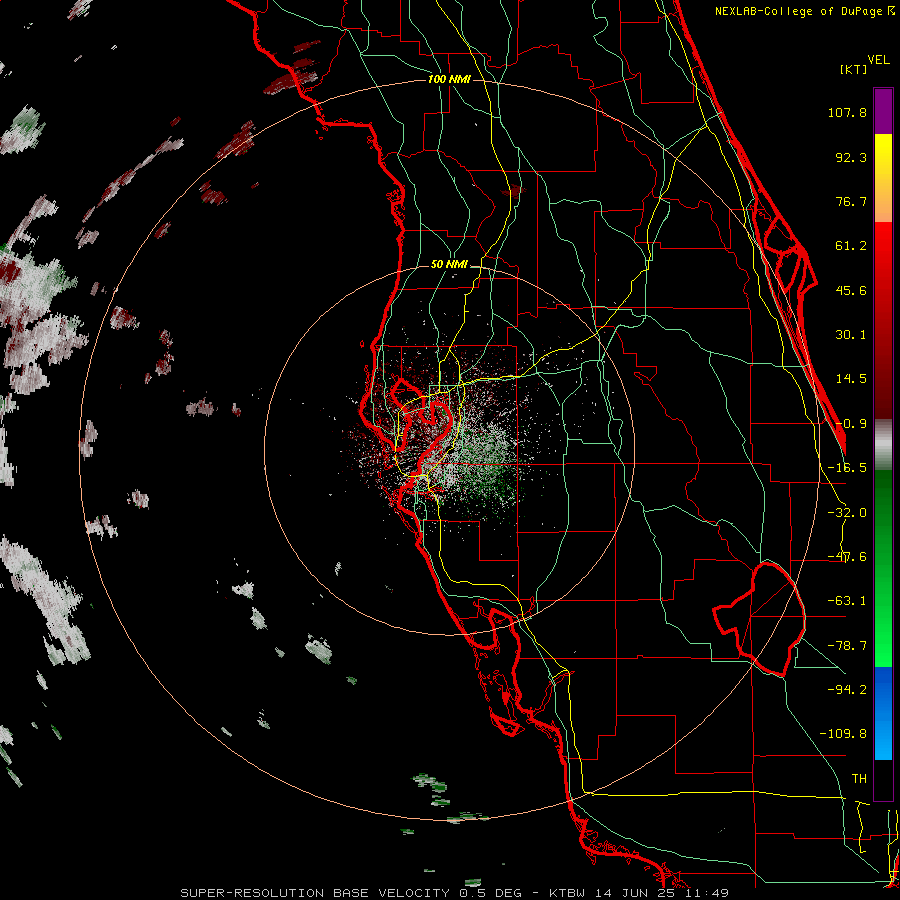
Task: Click the 100 NMI range ring label
Action: click(449, 79)
